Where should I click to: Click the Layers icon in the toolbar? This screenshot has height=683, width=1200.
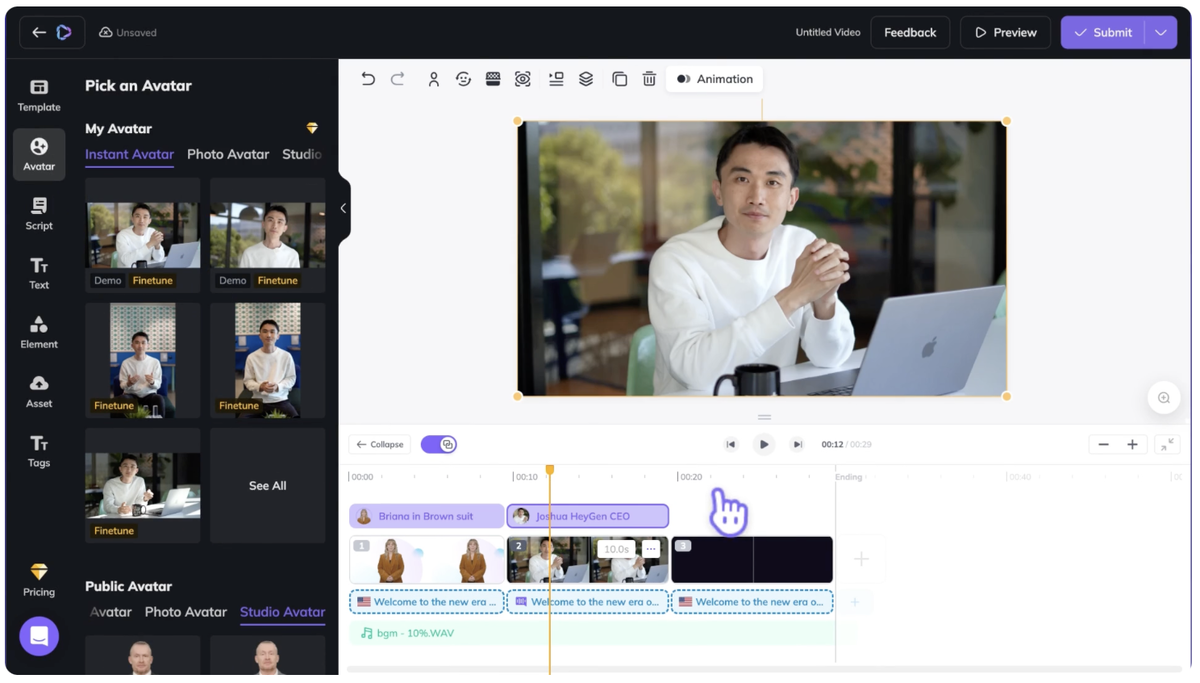(x=585, y=78)
